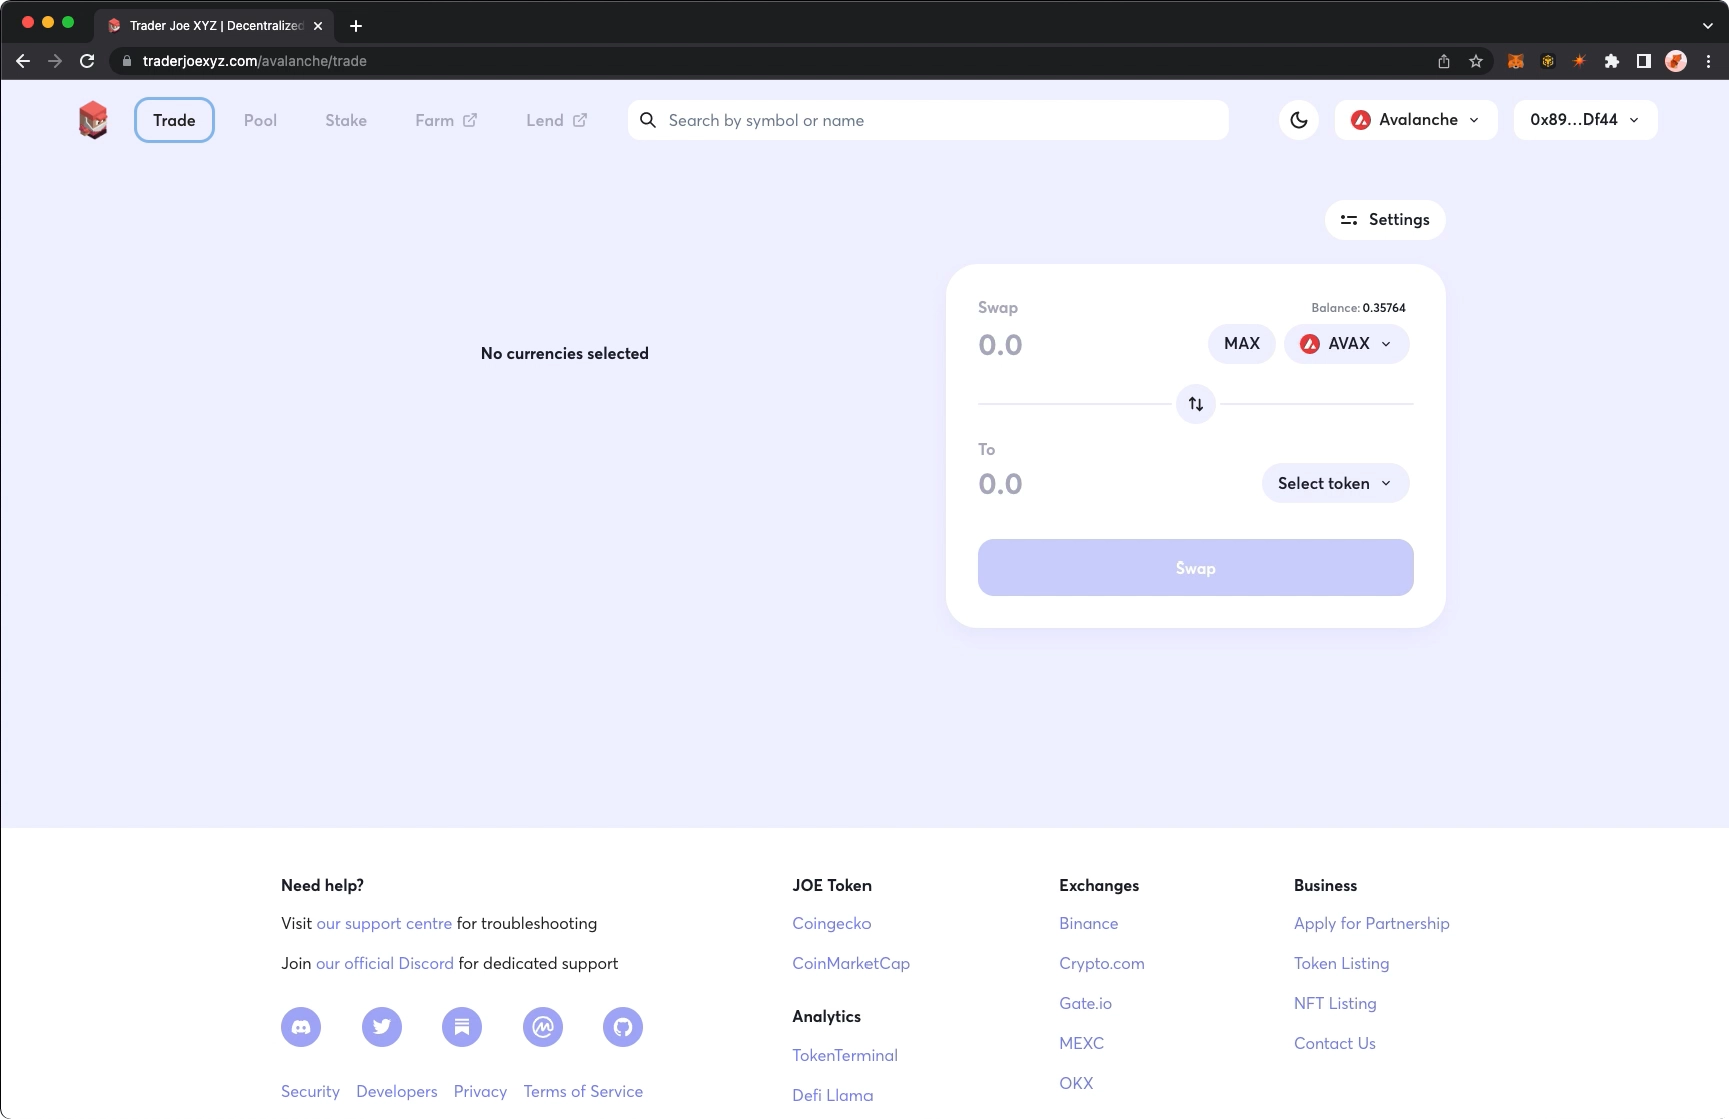This screenshot has height=1119, width=1729.
Task: Click the yellow cube extension icon
Action: point(1548,61)
